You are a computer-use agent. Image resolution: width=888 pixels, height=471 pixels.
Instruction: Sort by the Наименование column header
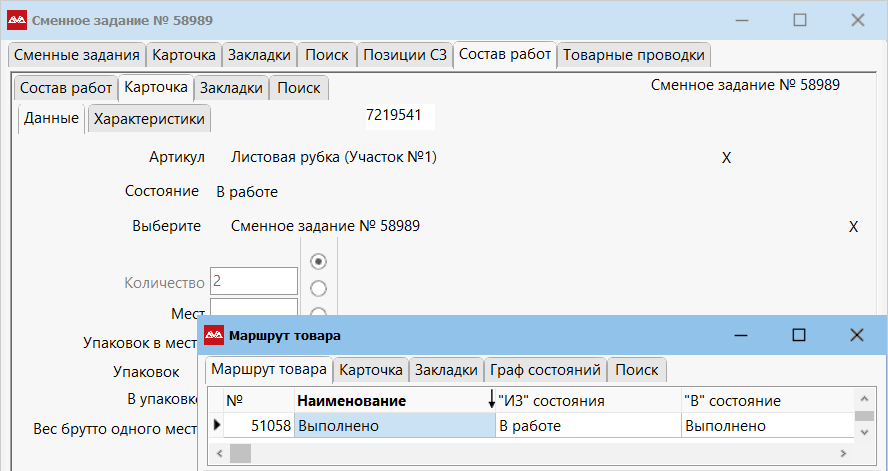[x=350, y=401]
